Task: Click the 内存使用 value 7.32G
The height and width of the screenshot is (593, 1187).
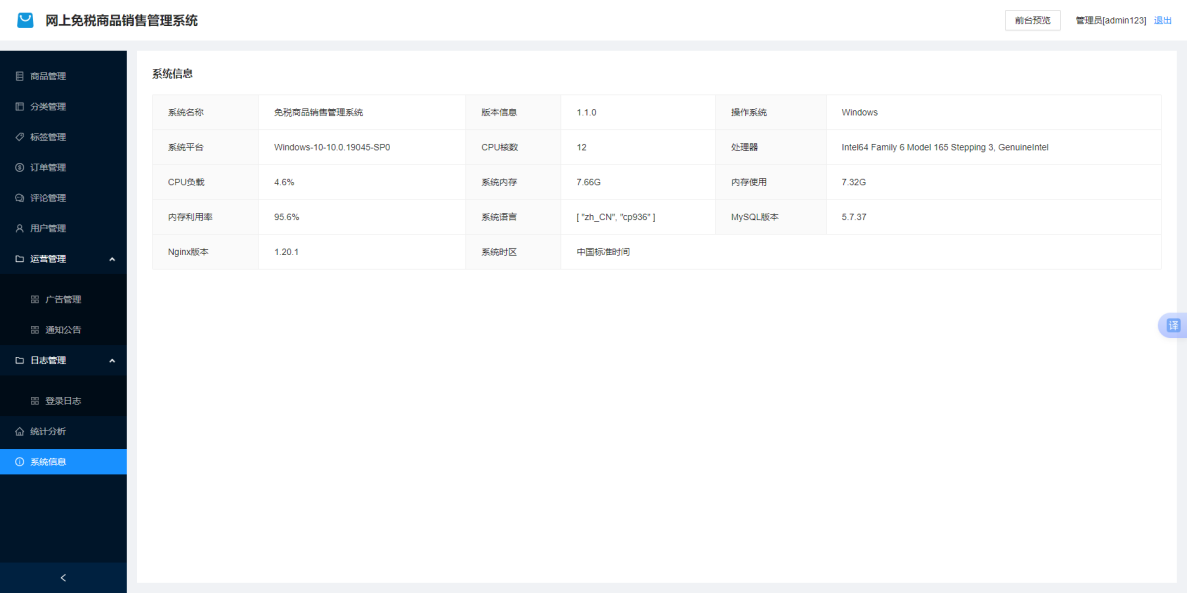Action: (x=853, y=182)
